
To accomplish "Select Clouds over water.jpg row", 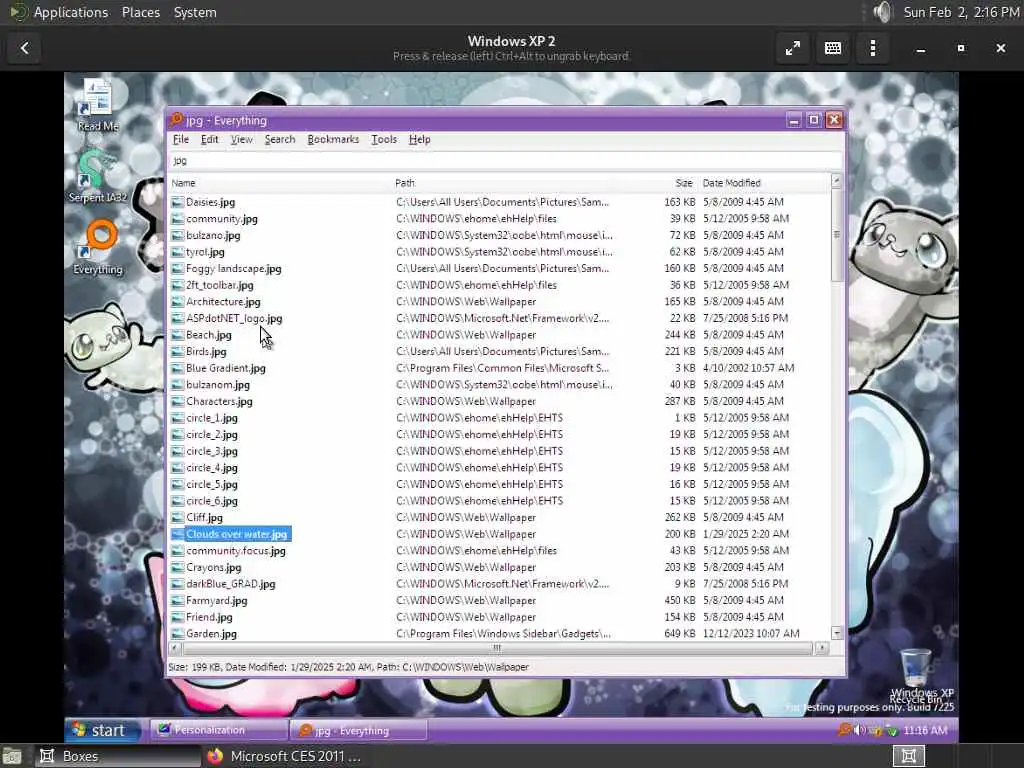I will click(x=500, y=534).
